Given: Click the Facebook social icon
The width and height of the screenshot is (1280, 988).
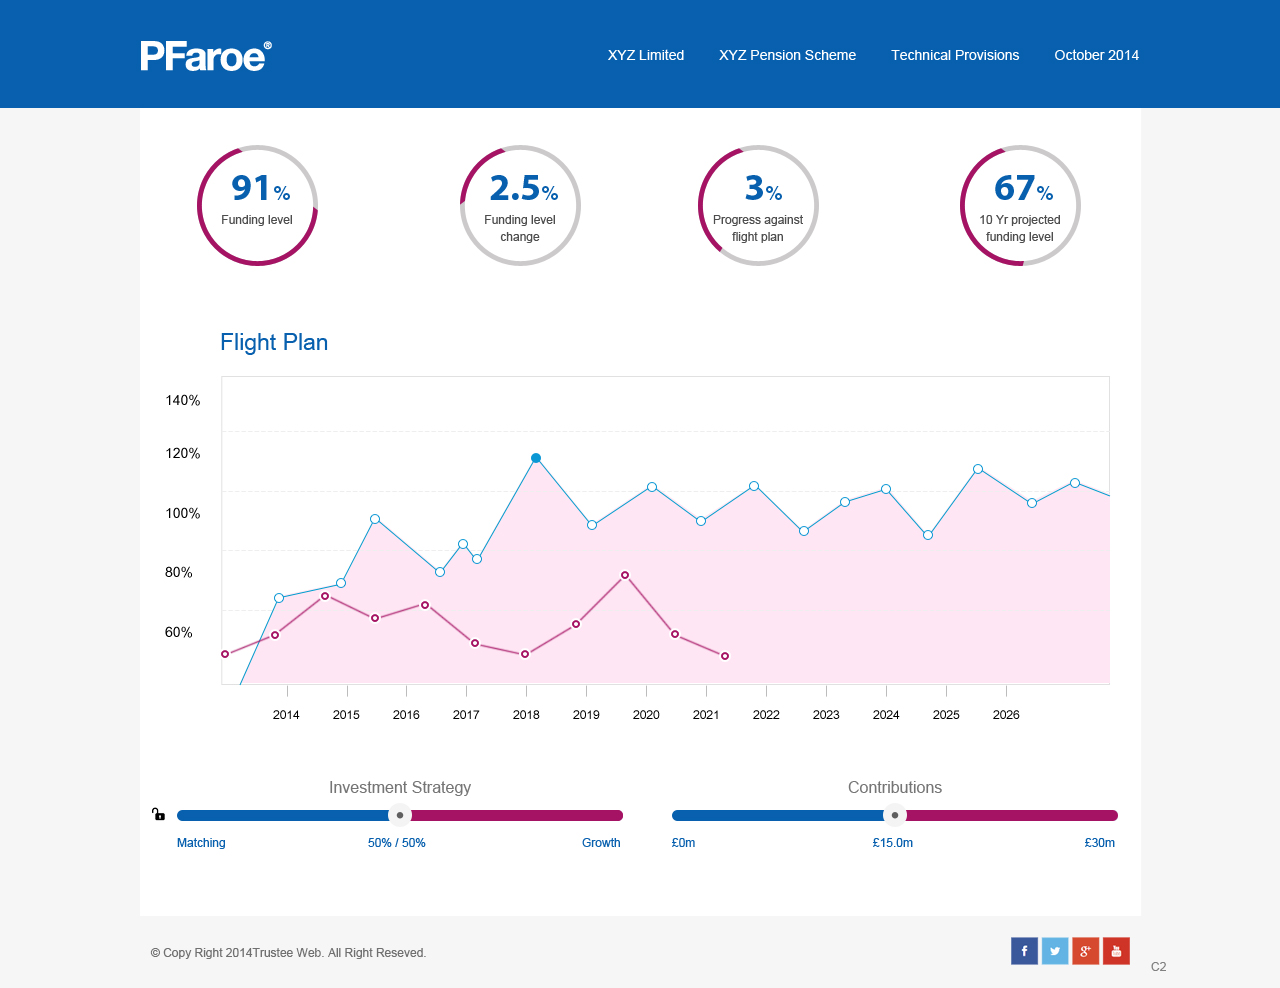Looking at the screenshot, I should coord(1024,951).
